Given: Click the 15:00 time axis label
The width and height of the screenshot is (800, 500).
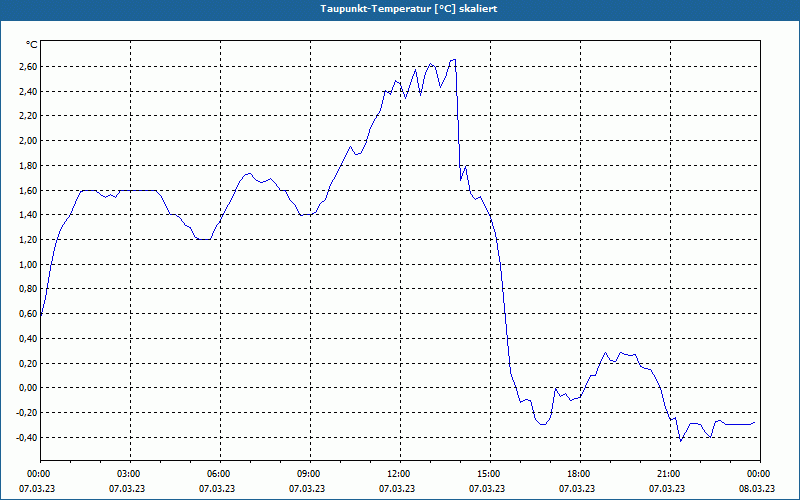Looking at the screenshot, I should tap(490, 474).
